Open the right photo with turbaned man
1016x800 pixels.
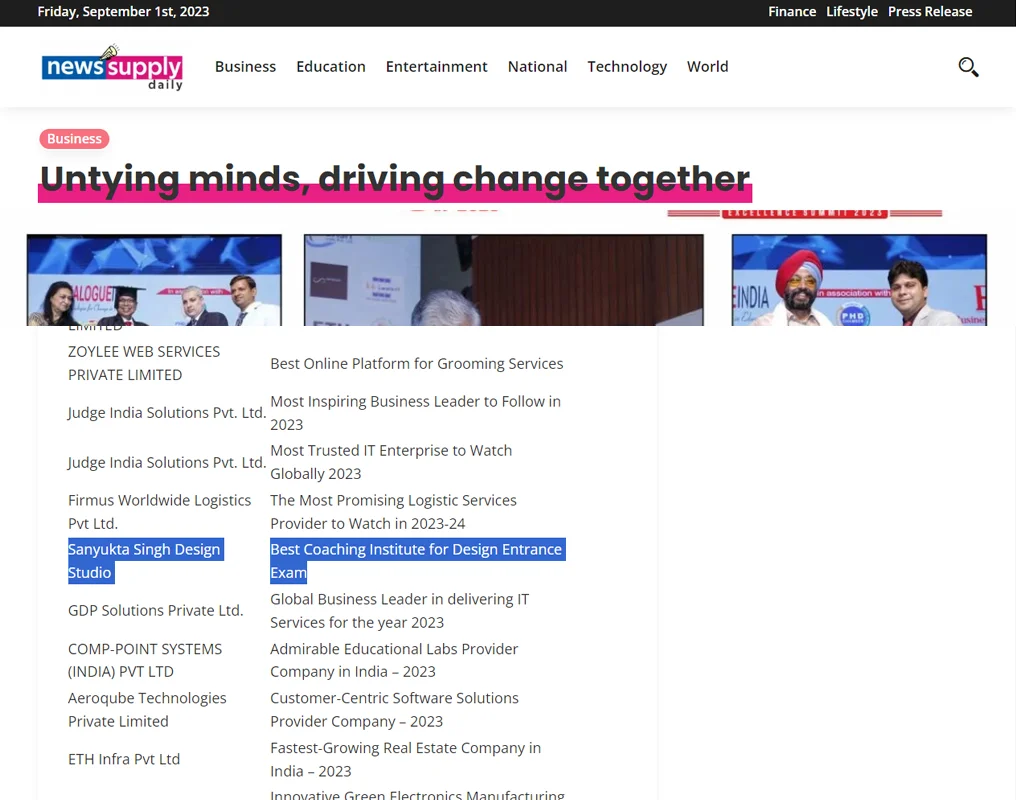858,280
